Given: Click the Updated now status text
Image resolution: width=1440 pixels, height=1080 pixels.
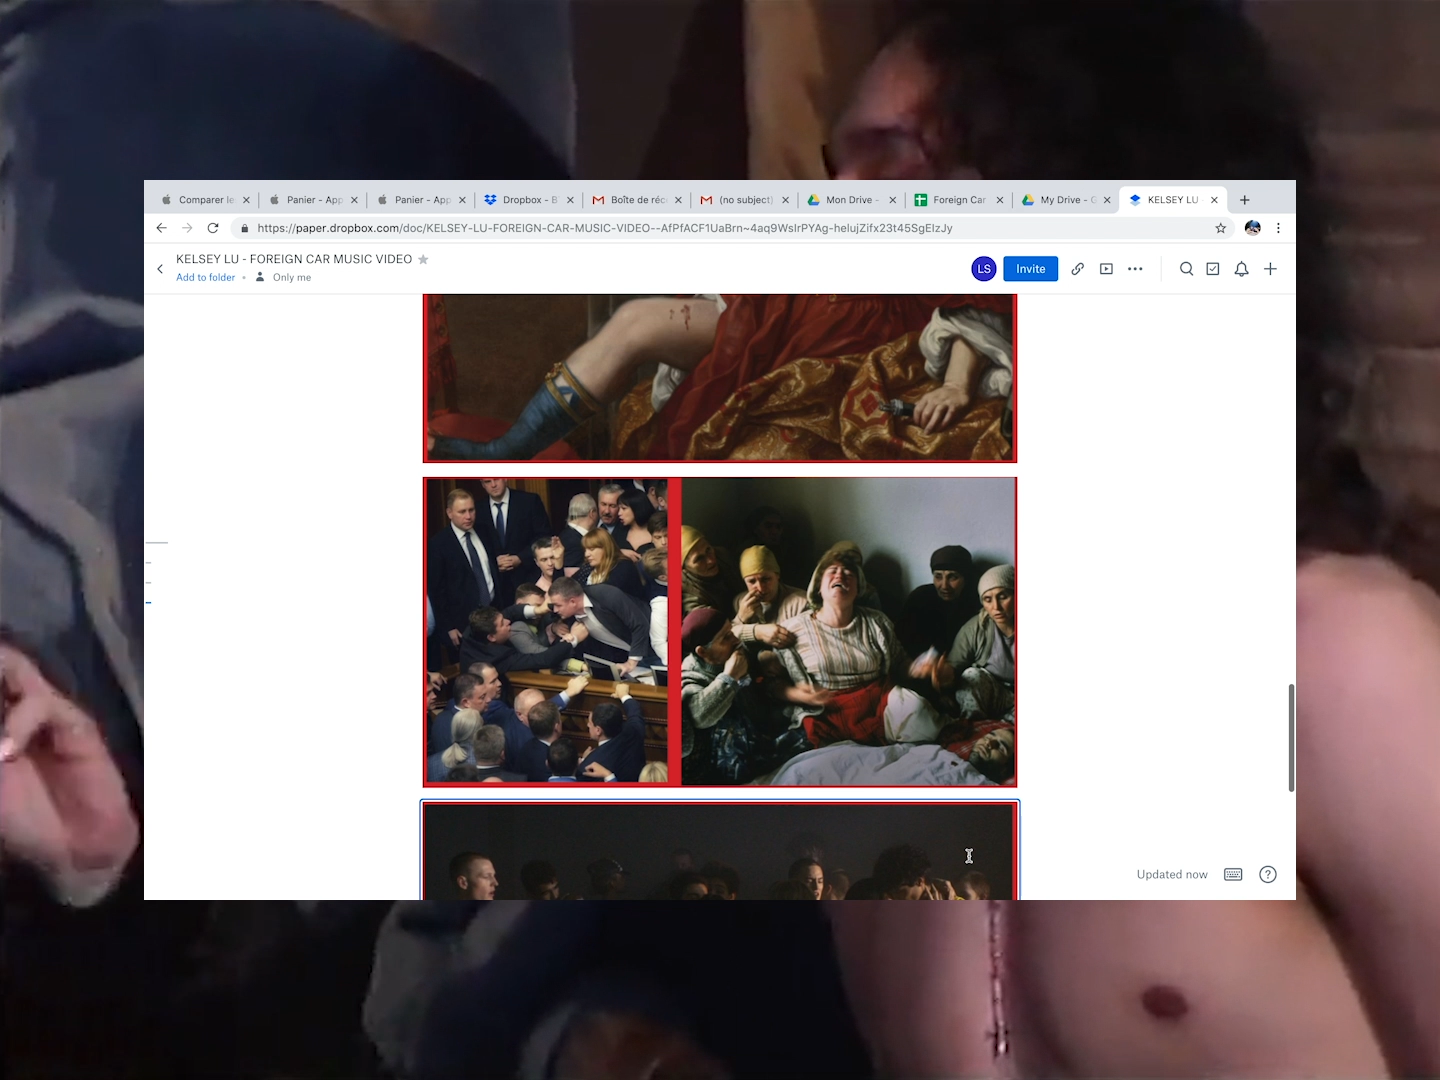Looking at the screenshot, I should pyautogui.click(x=1172, y=875).
